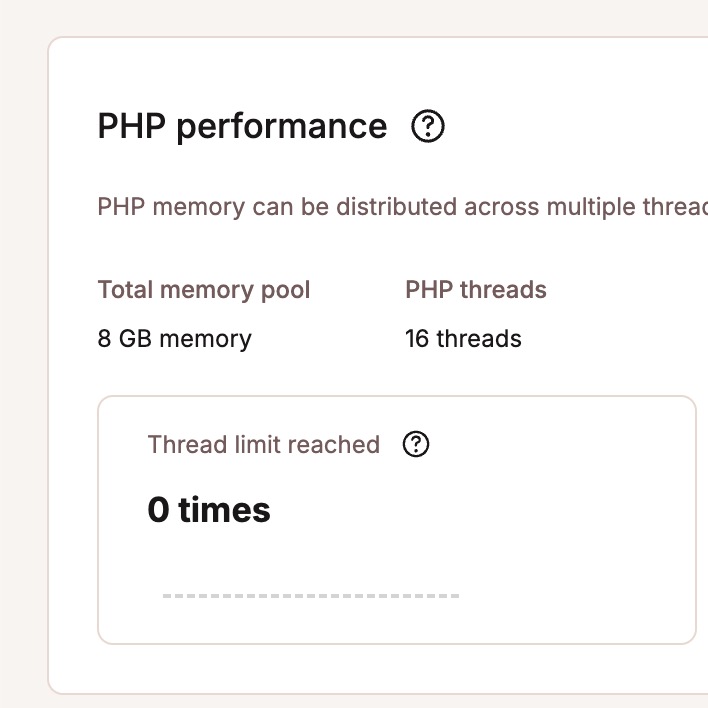
Task: Click the word "times" in the counter
Action: 225,510
